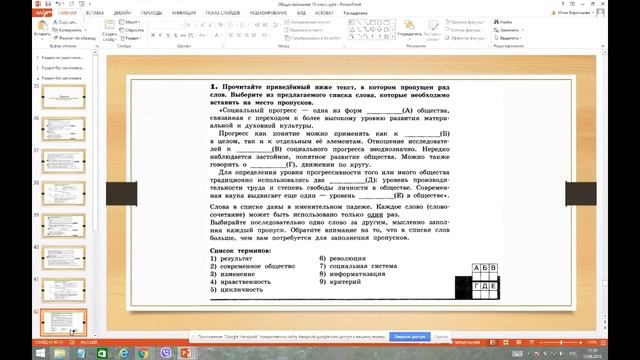The height and width of the screenshot is (360, 640).
Task: Click the left dark navigation block on slide
Action: 122,193
